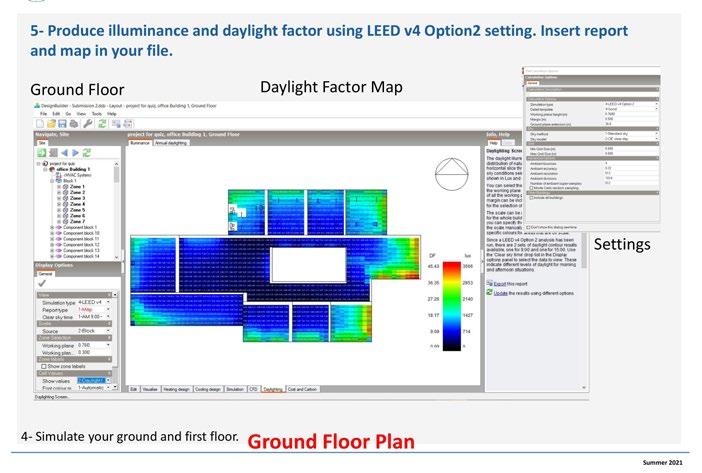Select the Zone 1 icon in the tree
Image resolution: width=702 pixels, height=473 pixels.
click(x=65, y=187)
